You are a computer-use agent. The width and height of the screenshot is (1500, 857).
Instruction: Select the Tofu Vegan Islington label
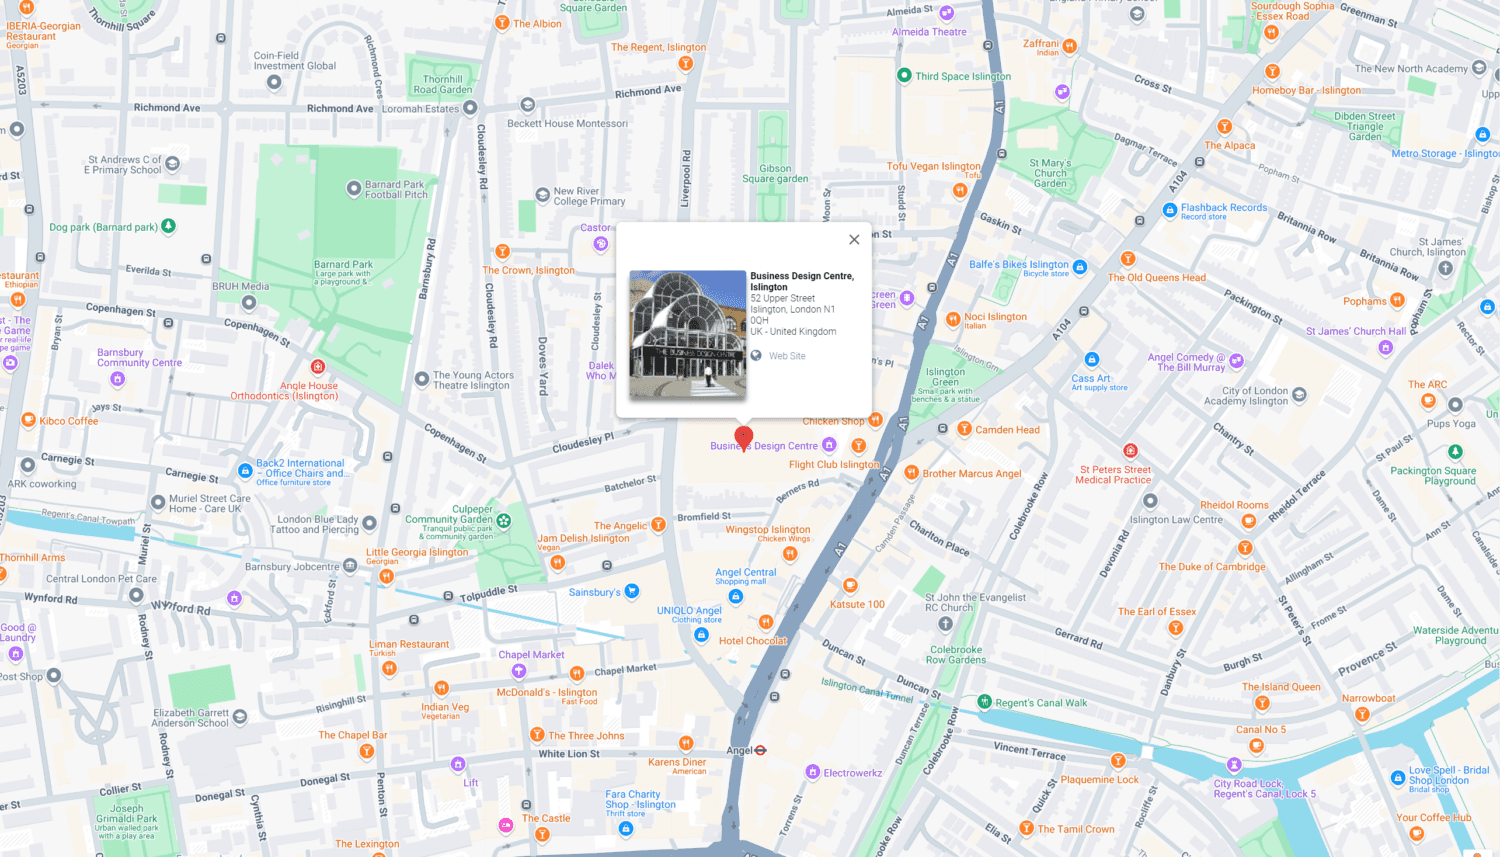933,166
